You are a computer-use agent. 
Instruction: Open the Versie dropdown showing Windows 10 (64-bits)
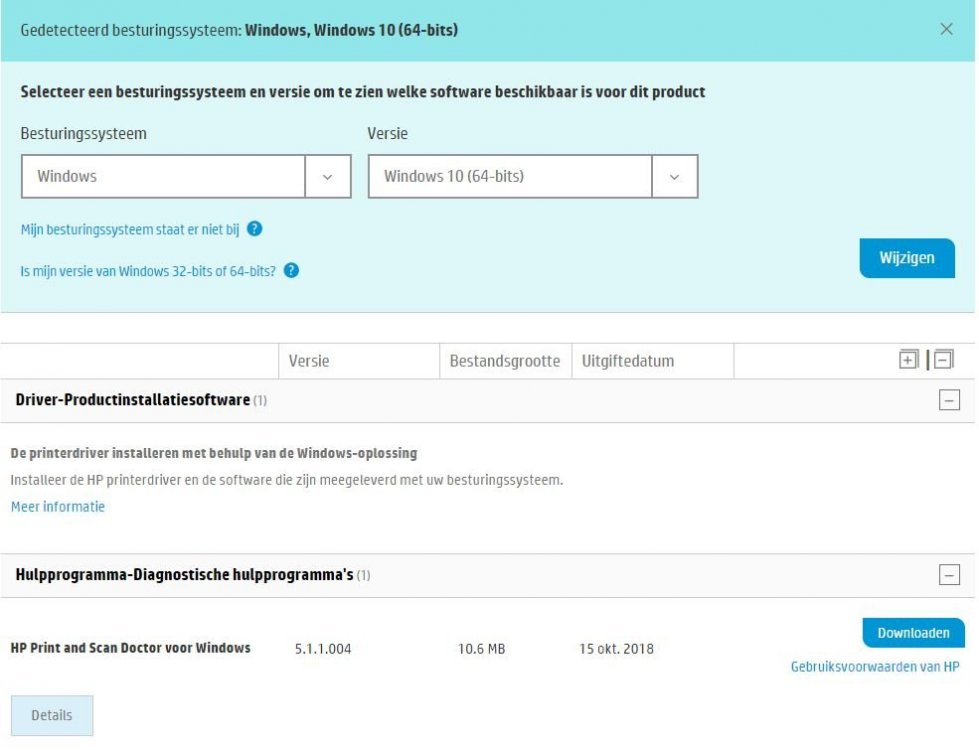[533, 177]
